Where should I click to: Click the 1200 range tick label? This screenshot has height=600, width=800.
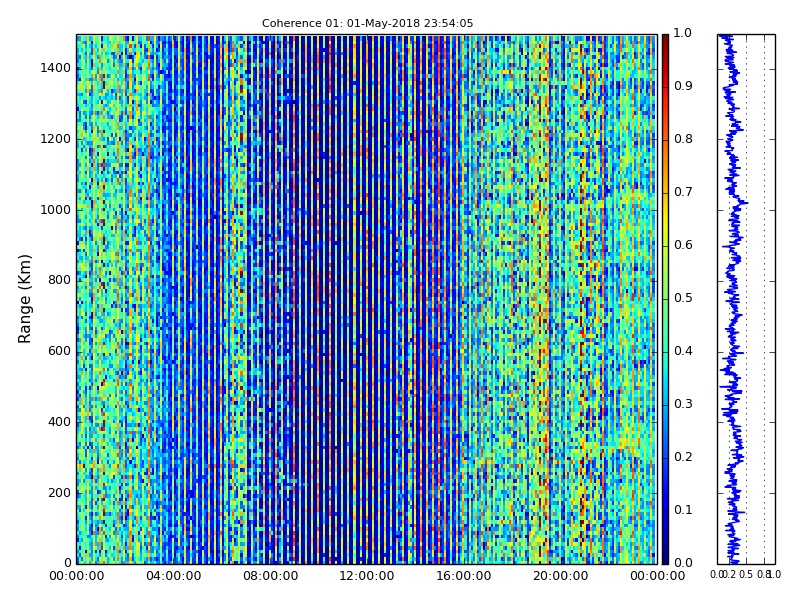click(x=55, y=139)
